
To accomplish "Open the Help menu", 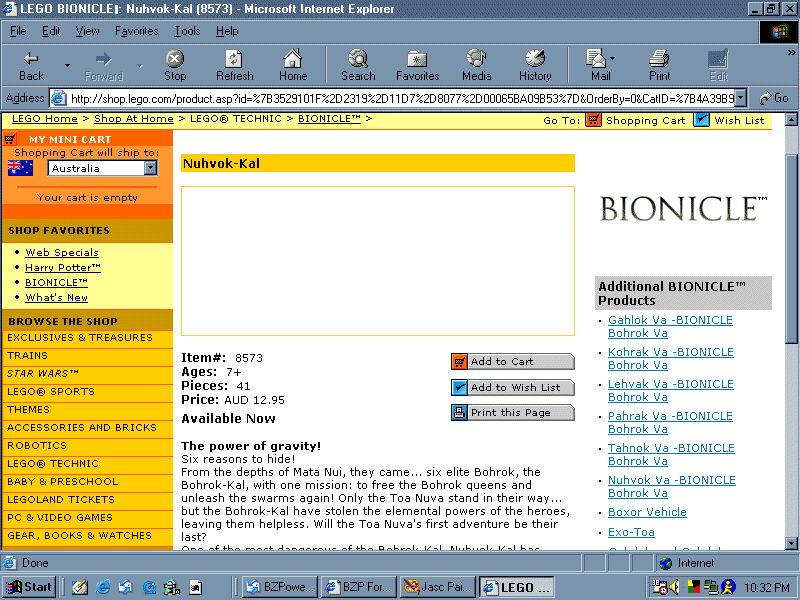I will 227,31.
